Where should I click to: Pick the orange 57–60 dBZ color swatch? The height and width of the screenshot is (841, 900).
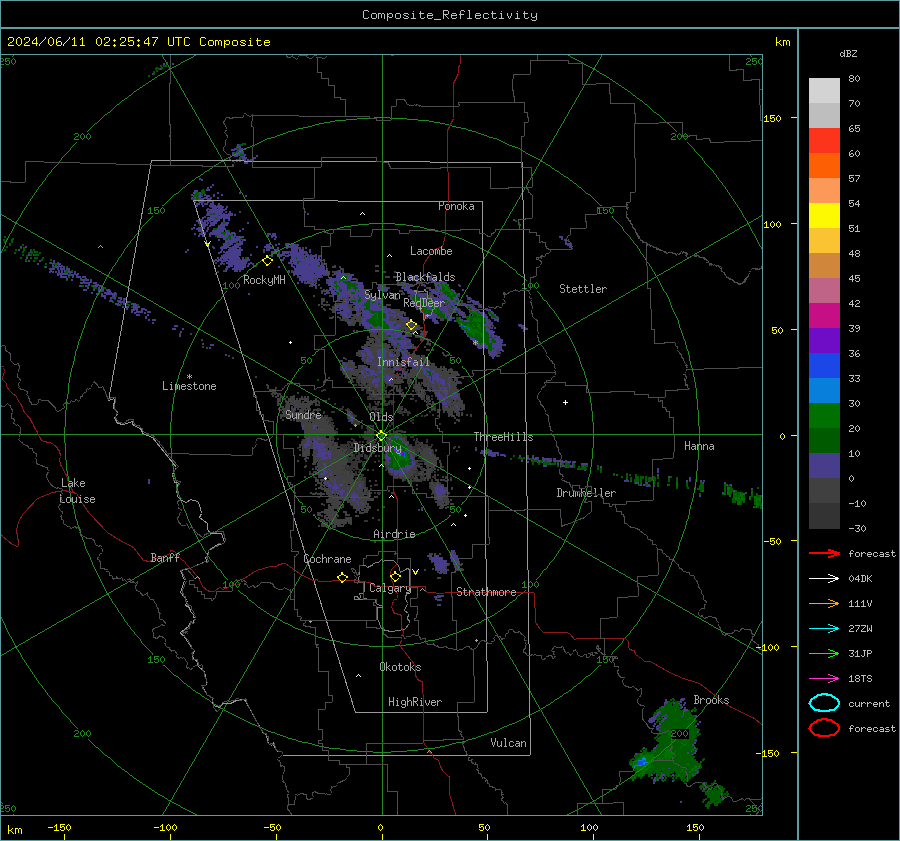[824, 165]
